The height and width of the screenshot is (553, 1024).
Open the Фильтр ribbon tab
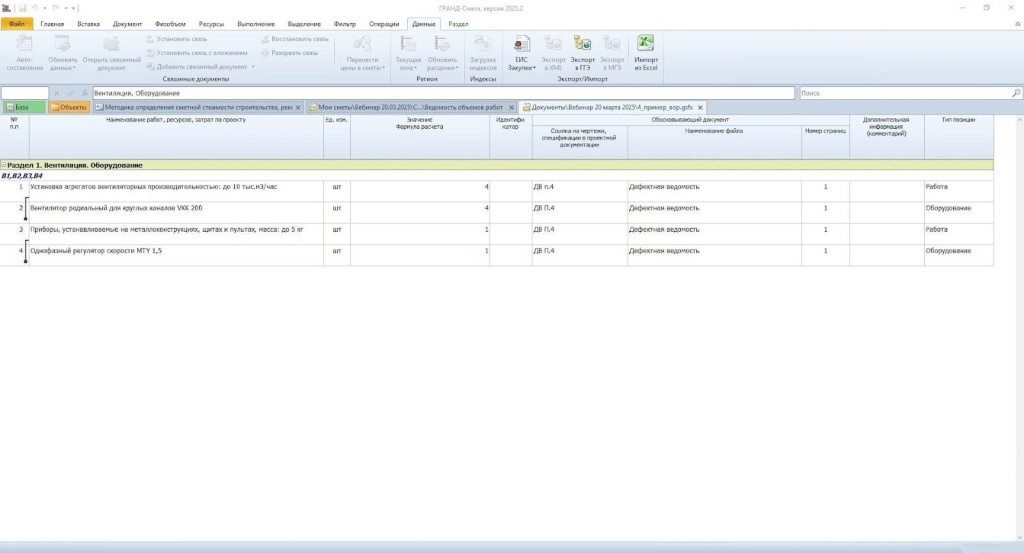click(345, 24)
